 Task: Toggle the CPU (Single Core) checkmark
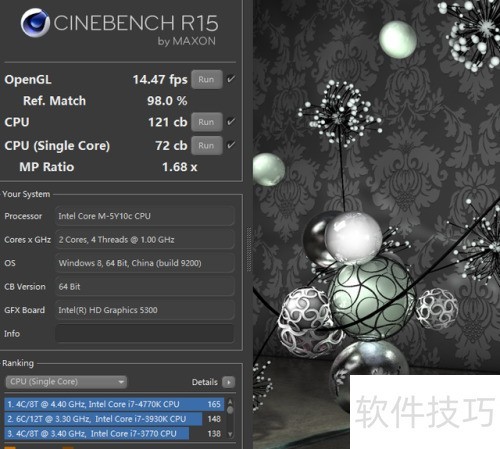point(231,145)
